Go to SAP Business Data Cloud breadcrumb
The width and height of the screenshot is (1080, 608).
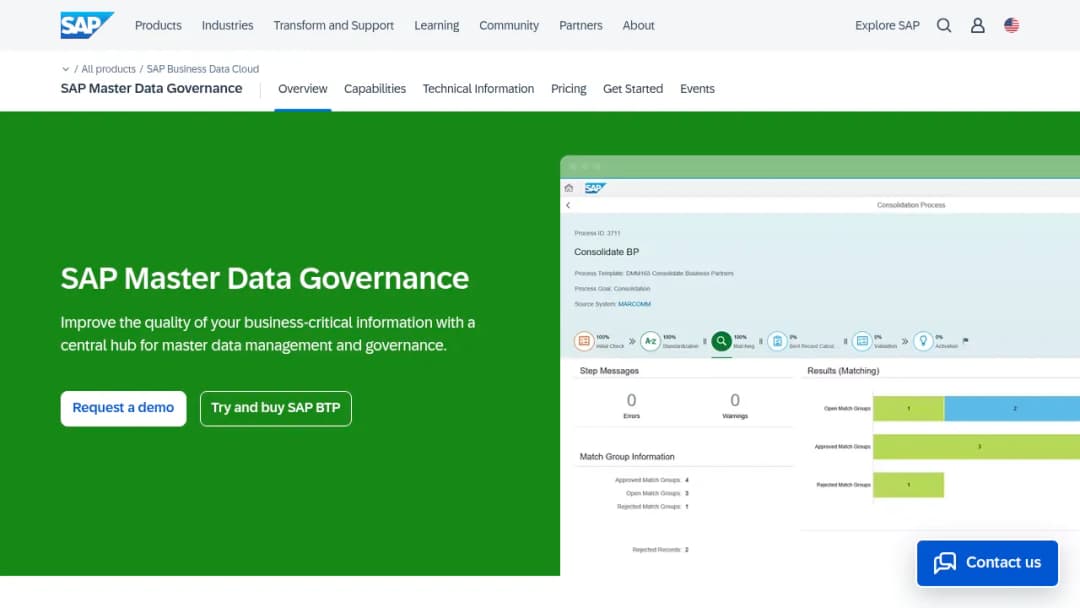[202, 69]
